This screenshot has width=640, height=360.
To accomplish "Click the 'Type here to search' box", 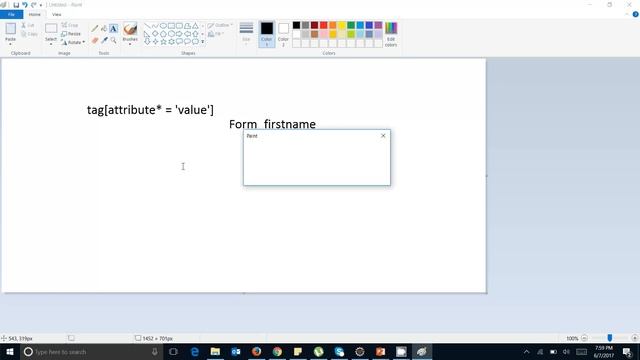I will [91, 351].
